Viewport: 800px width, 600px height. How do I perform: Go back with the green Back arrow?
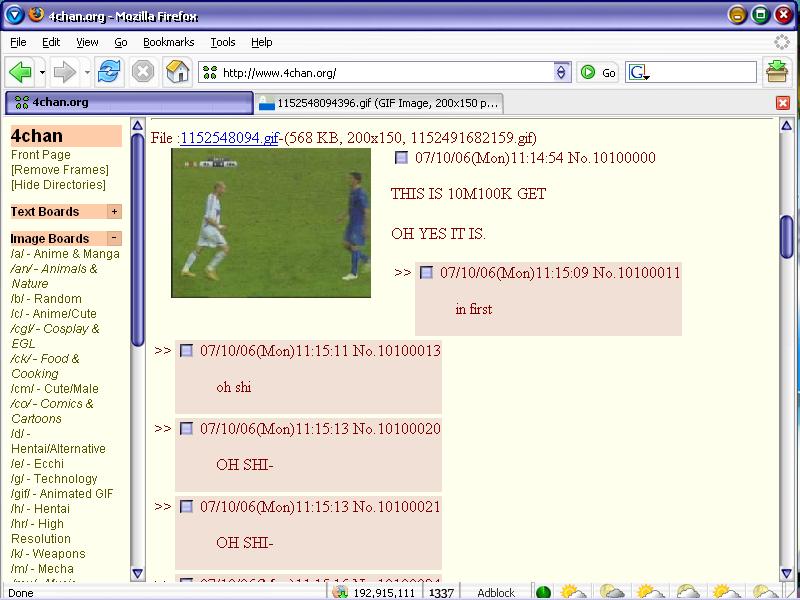[x=20, y=72]
